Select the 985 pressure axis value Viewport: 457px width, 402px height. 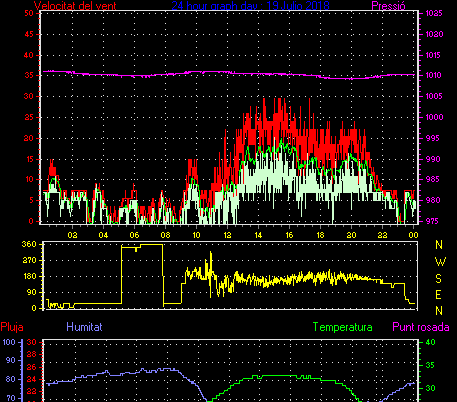(x=434, y=180)
